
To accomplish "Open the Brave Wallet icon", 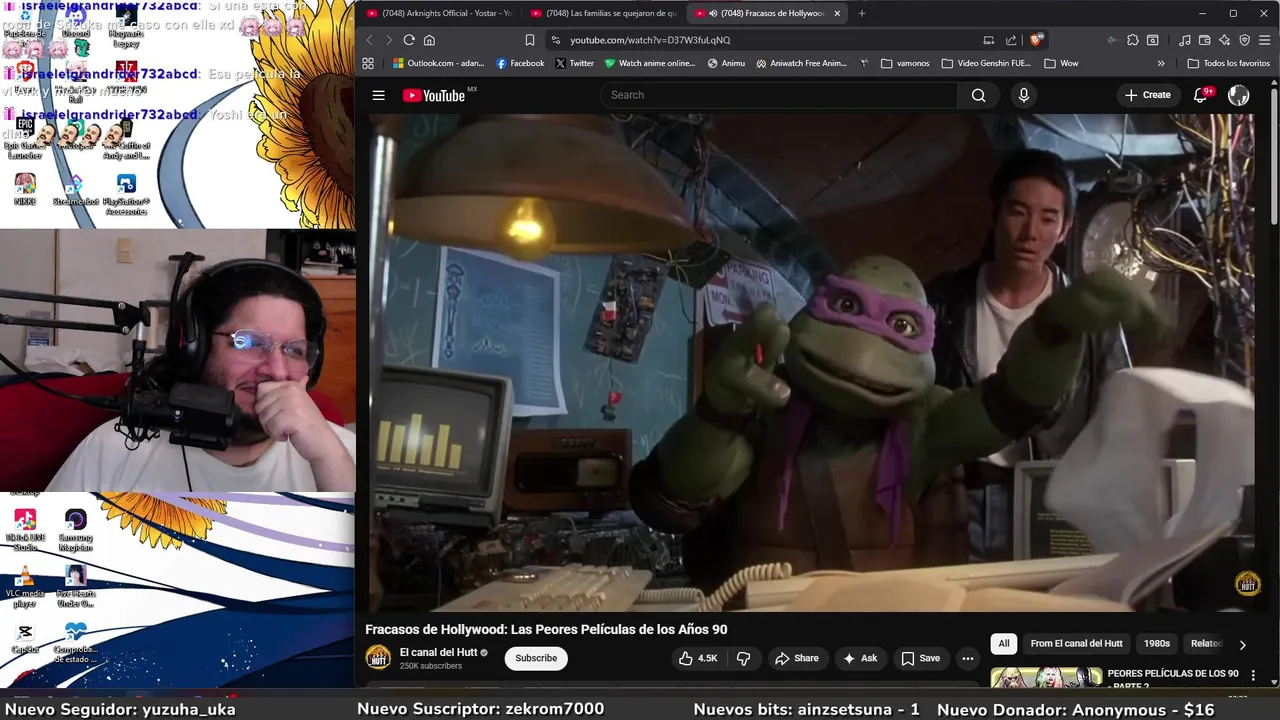I will (1204, 40).
